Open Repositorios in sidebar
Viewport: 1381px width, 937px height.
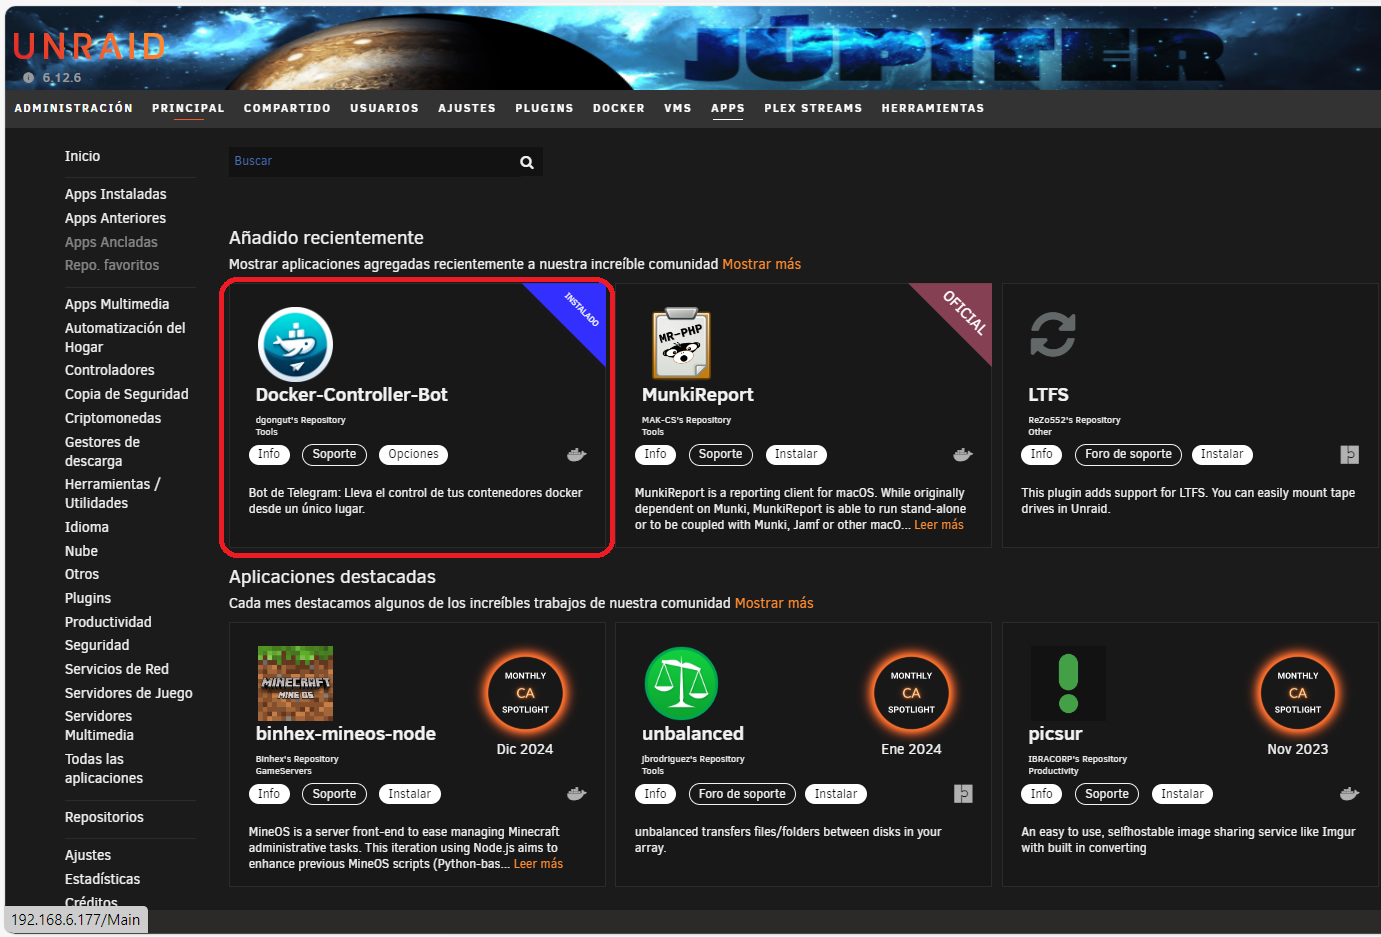coord(104,817)
